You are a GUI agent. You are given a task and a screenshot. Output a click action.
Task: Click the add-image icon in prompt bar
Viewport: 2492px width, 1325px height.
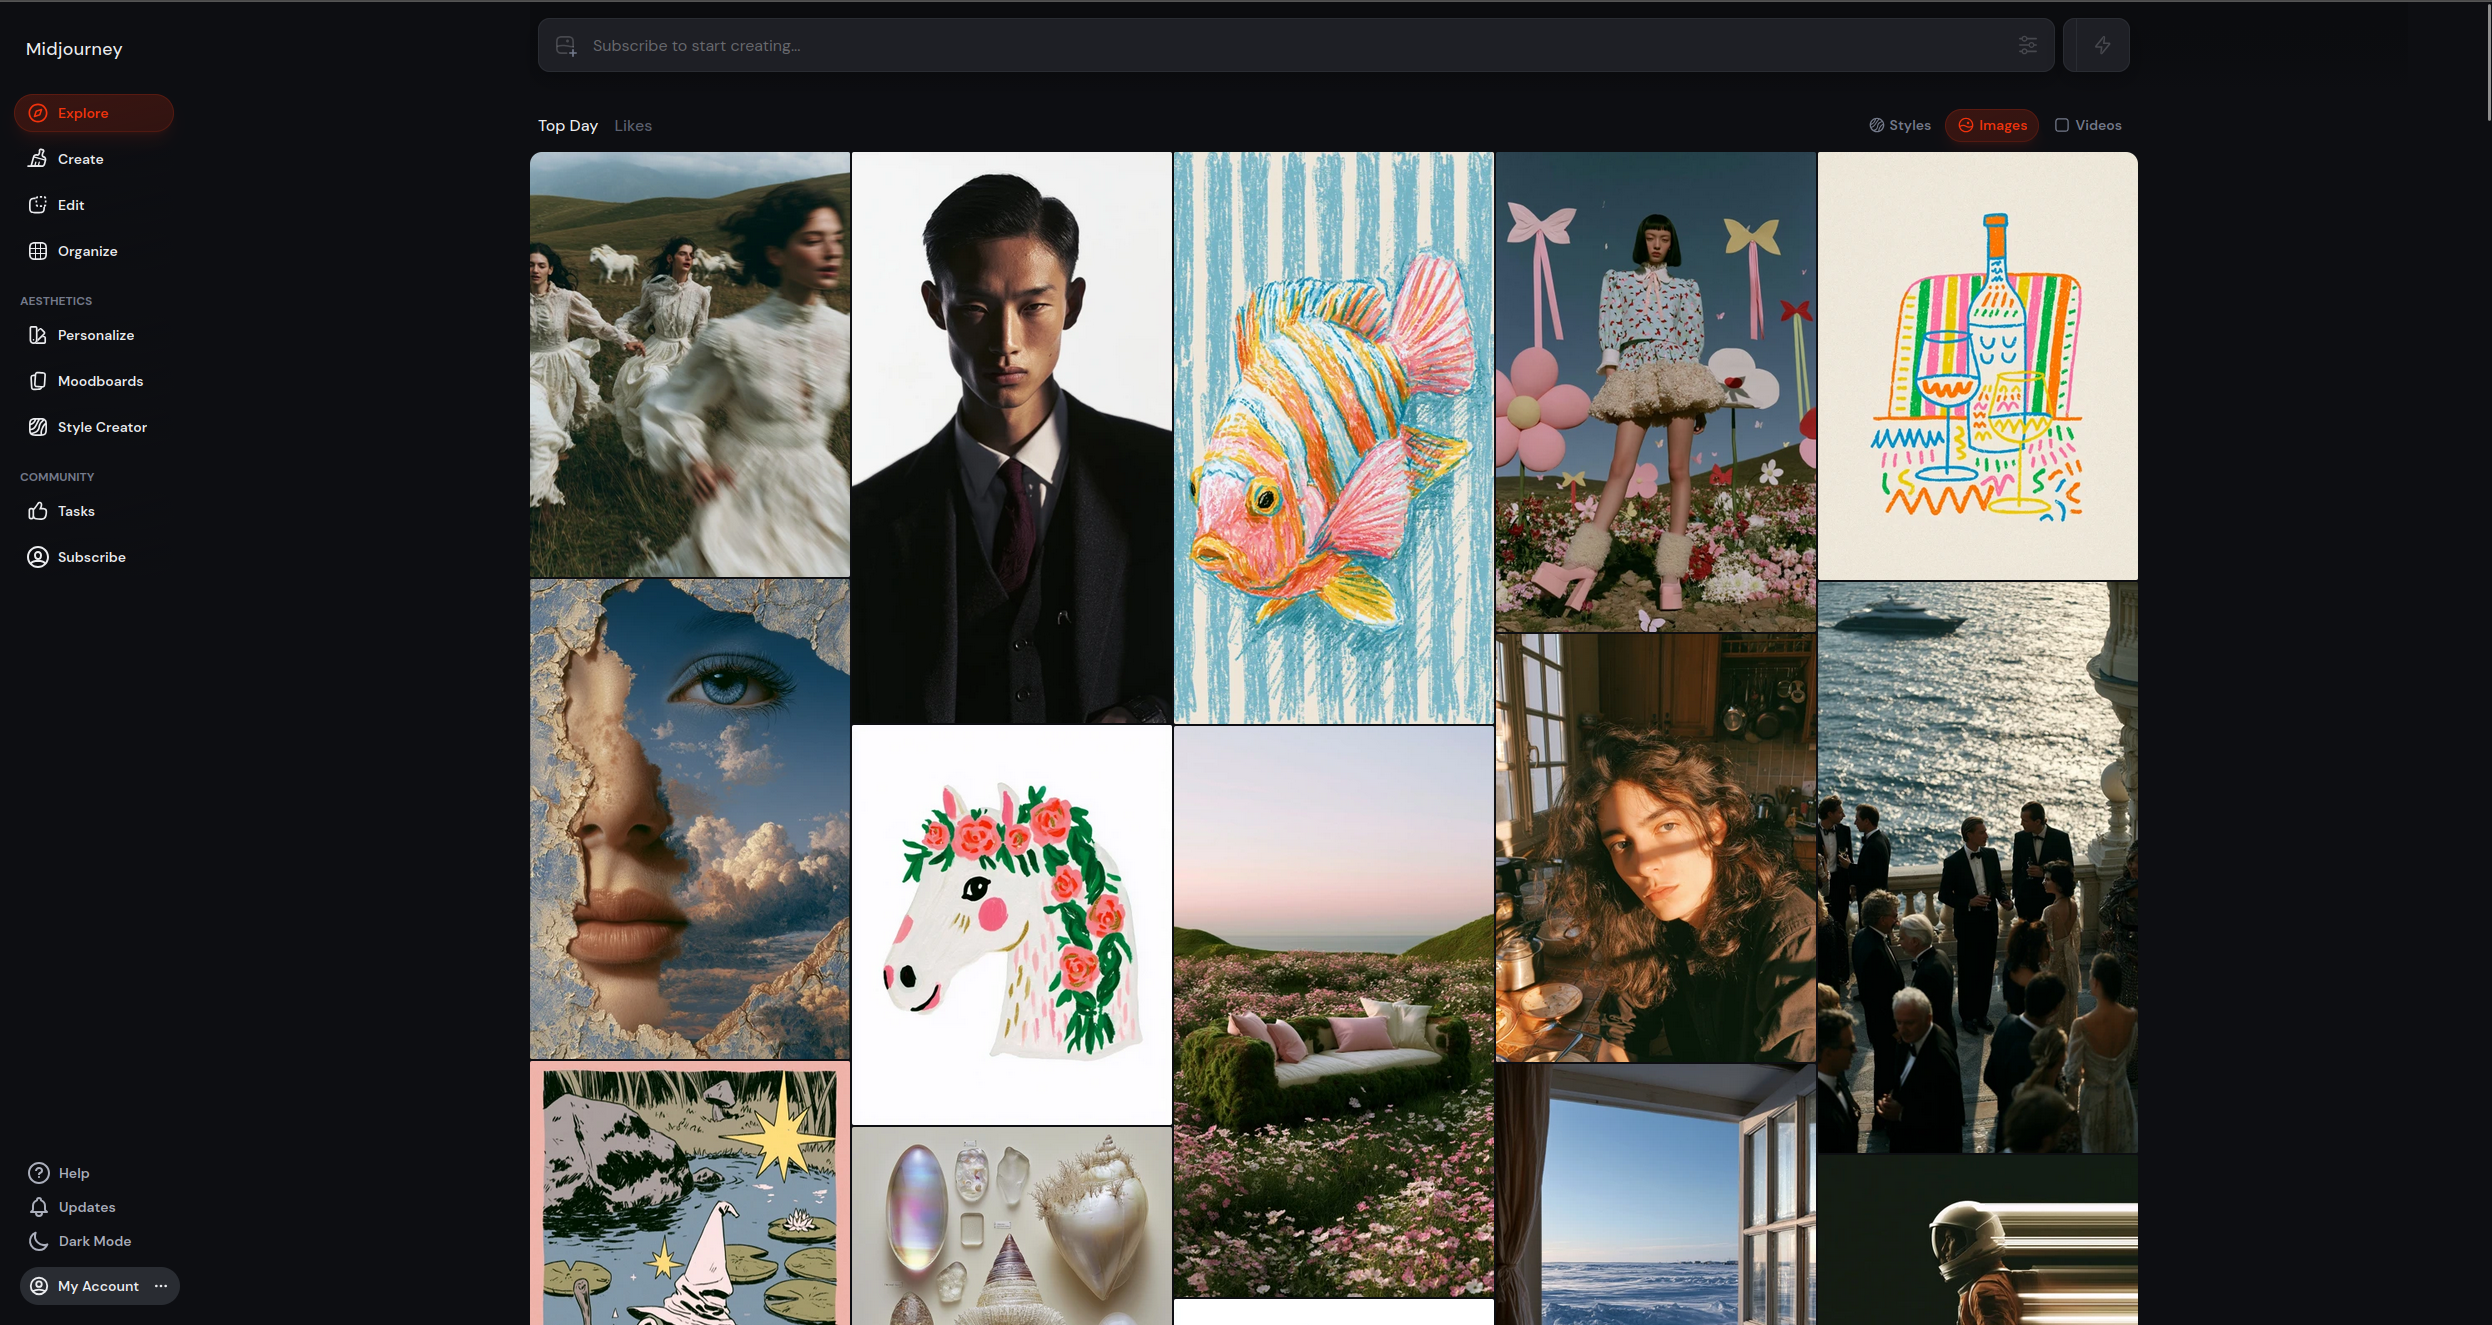point(566,46)
